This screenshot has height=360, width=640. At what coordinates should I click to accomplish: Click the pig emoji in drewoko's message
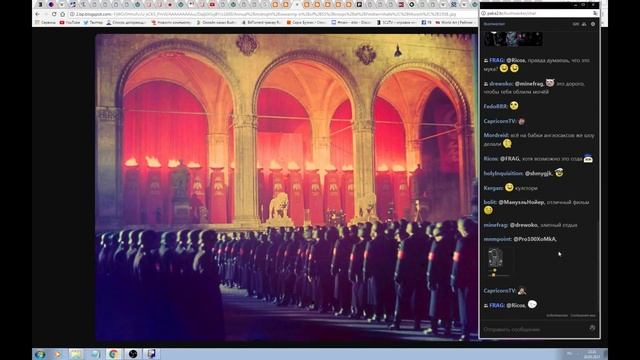click(x=550, y=83)
